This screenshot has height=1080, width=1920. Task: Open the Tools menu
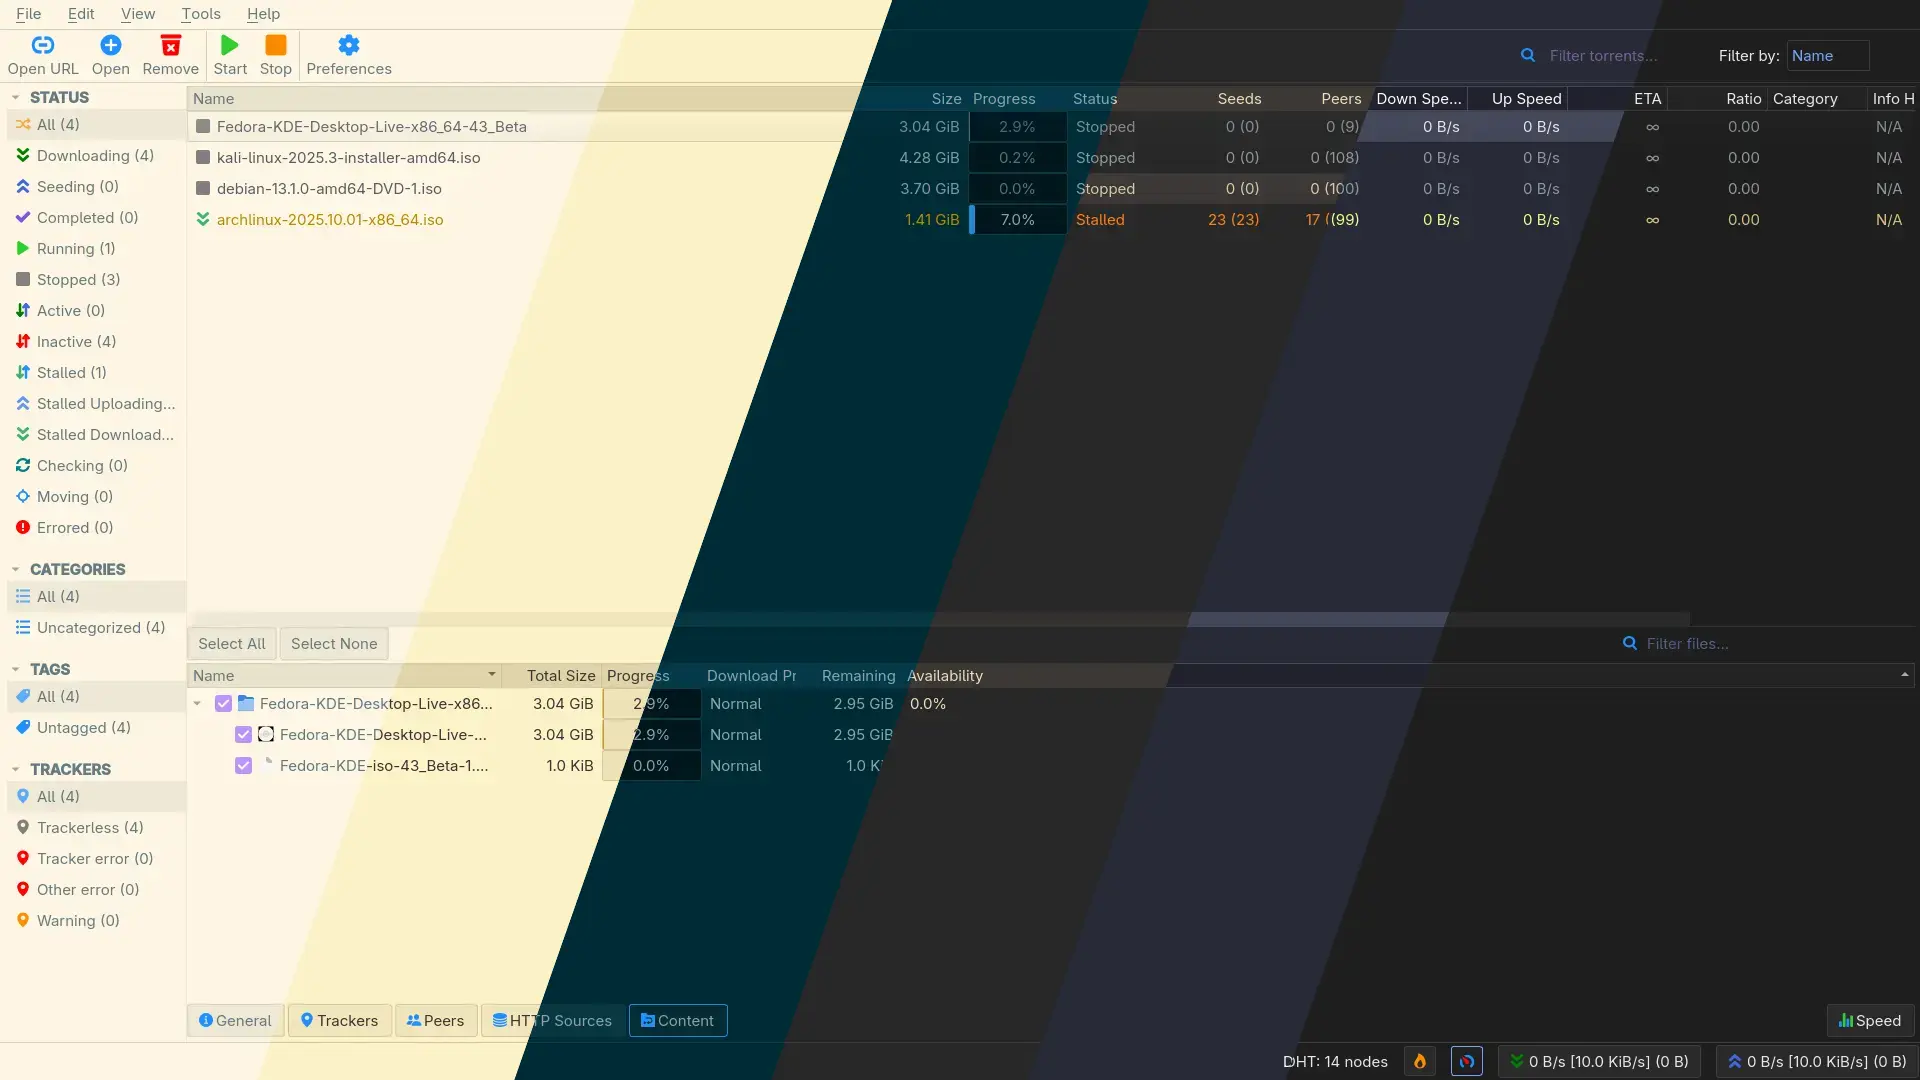(200, 14)
